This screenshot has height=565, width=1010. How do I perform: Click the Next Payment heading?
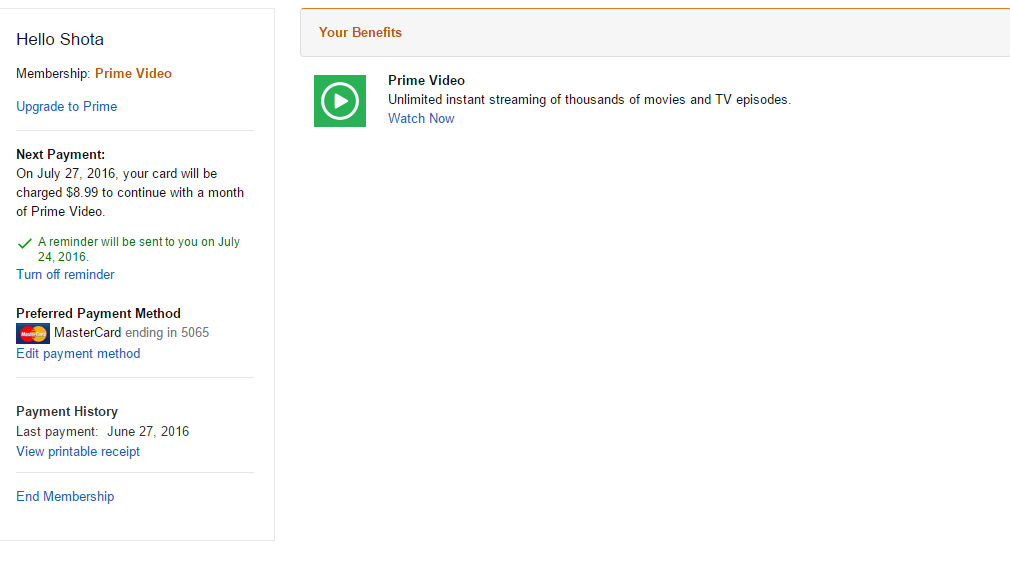click(x=60, y=155)
